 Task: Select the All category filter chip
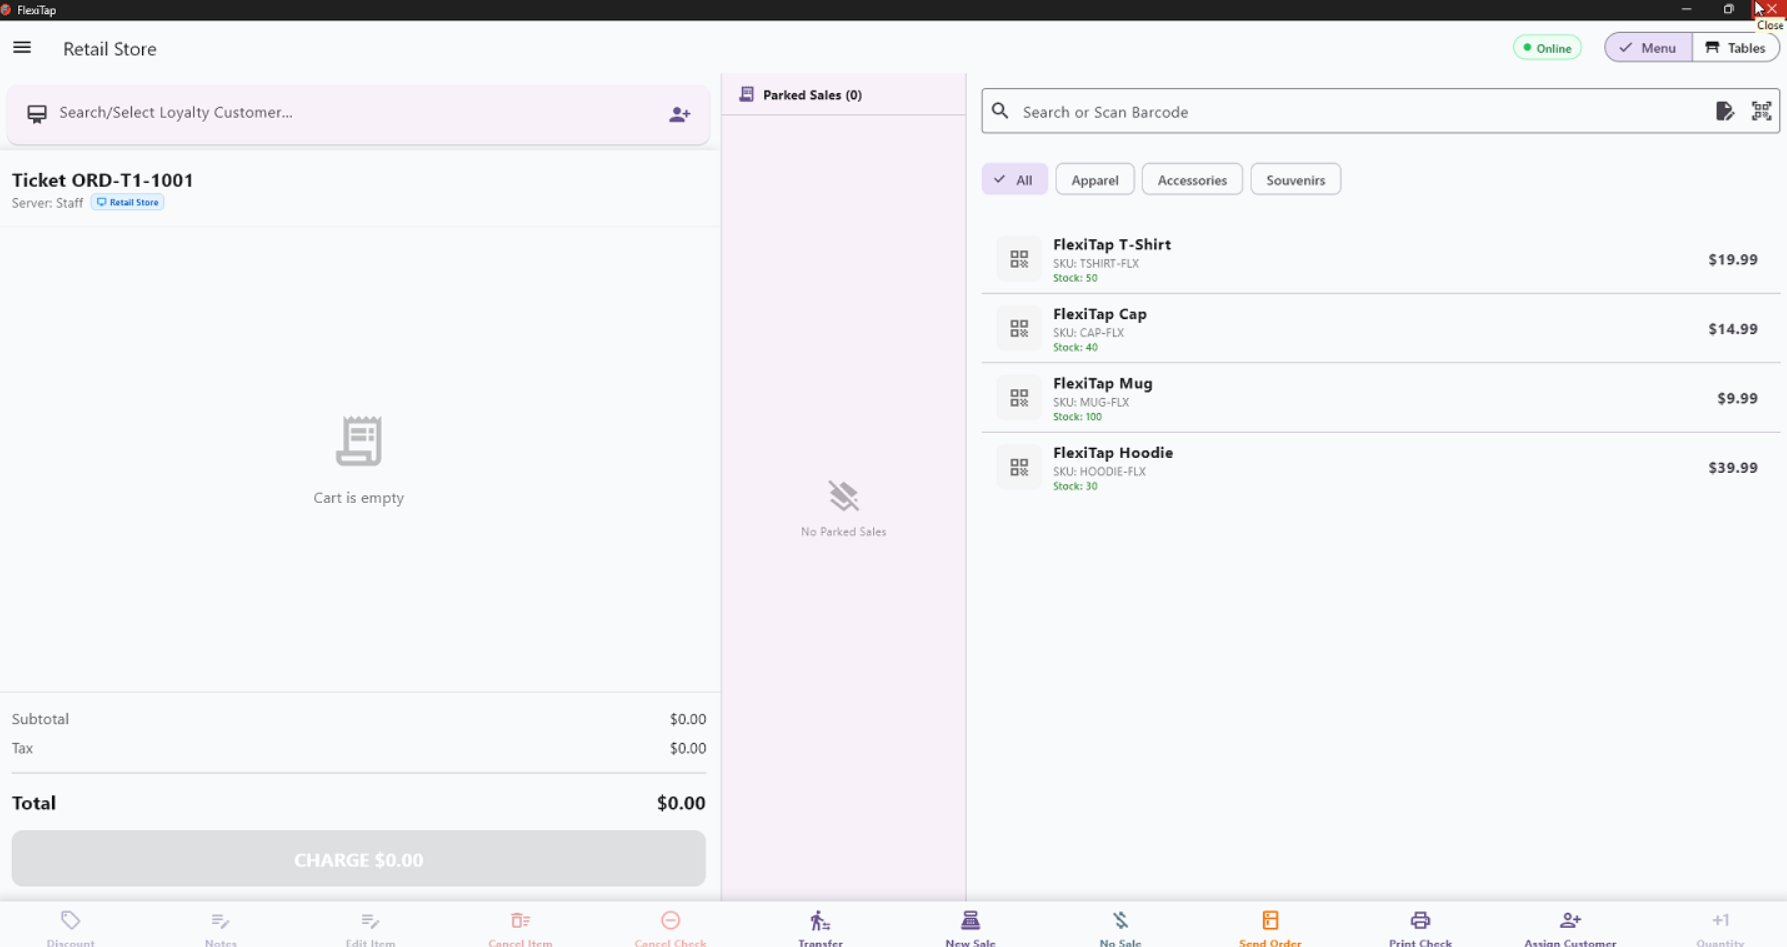(x=1014, y=180)
